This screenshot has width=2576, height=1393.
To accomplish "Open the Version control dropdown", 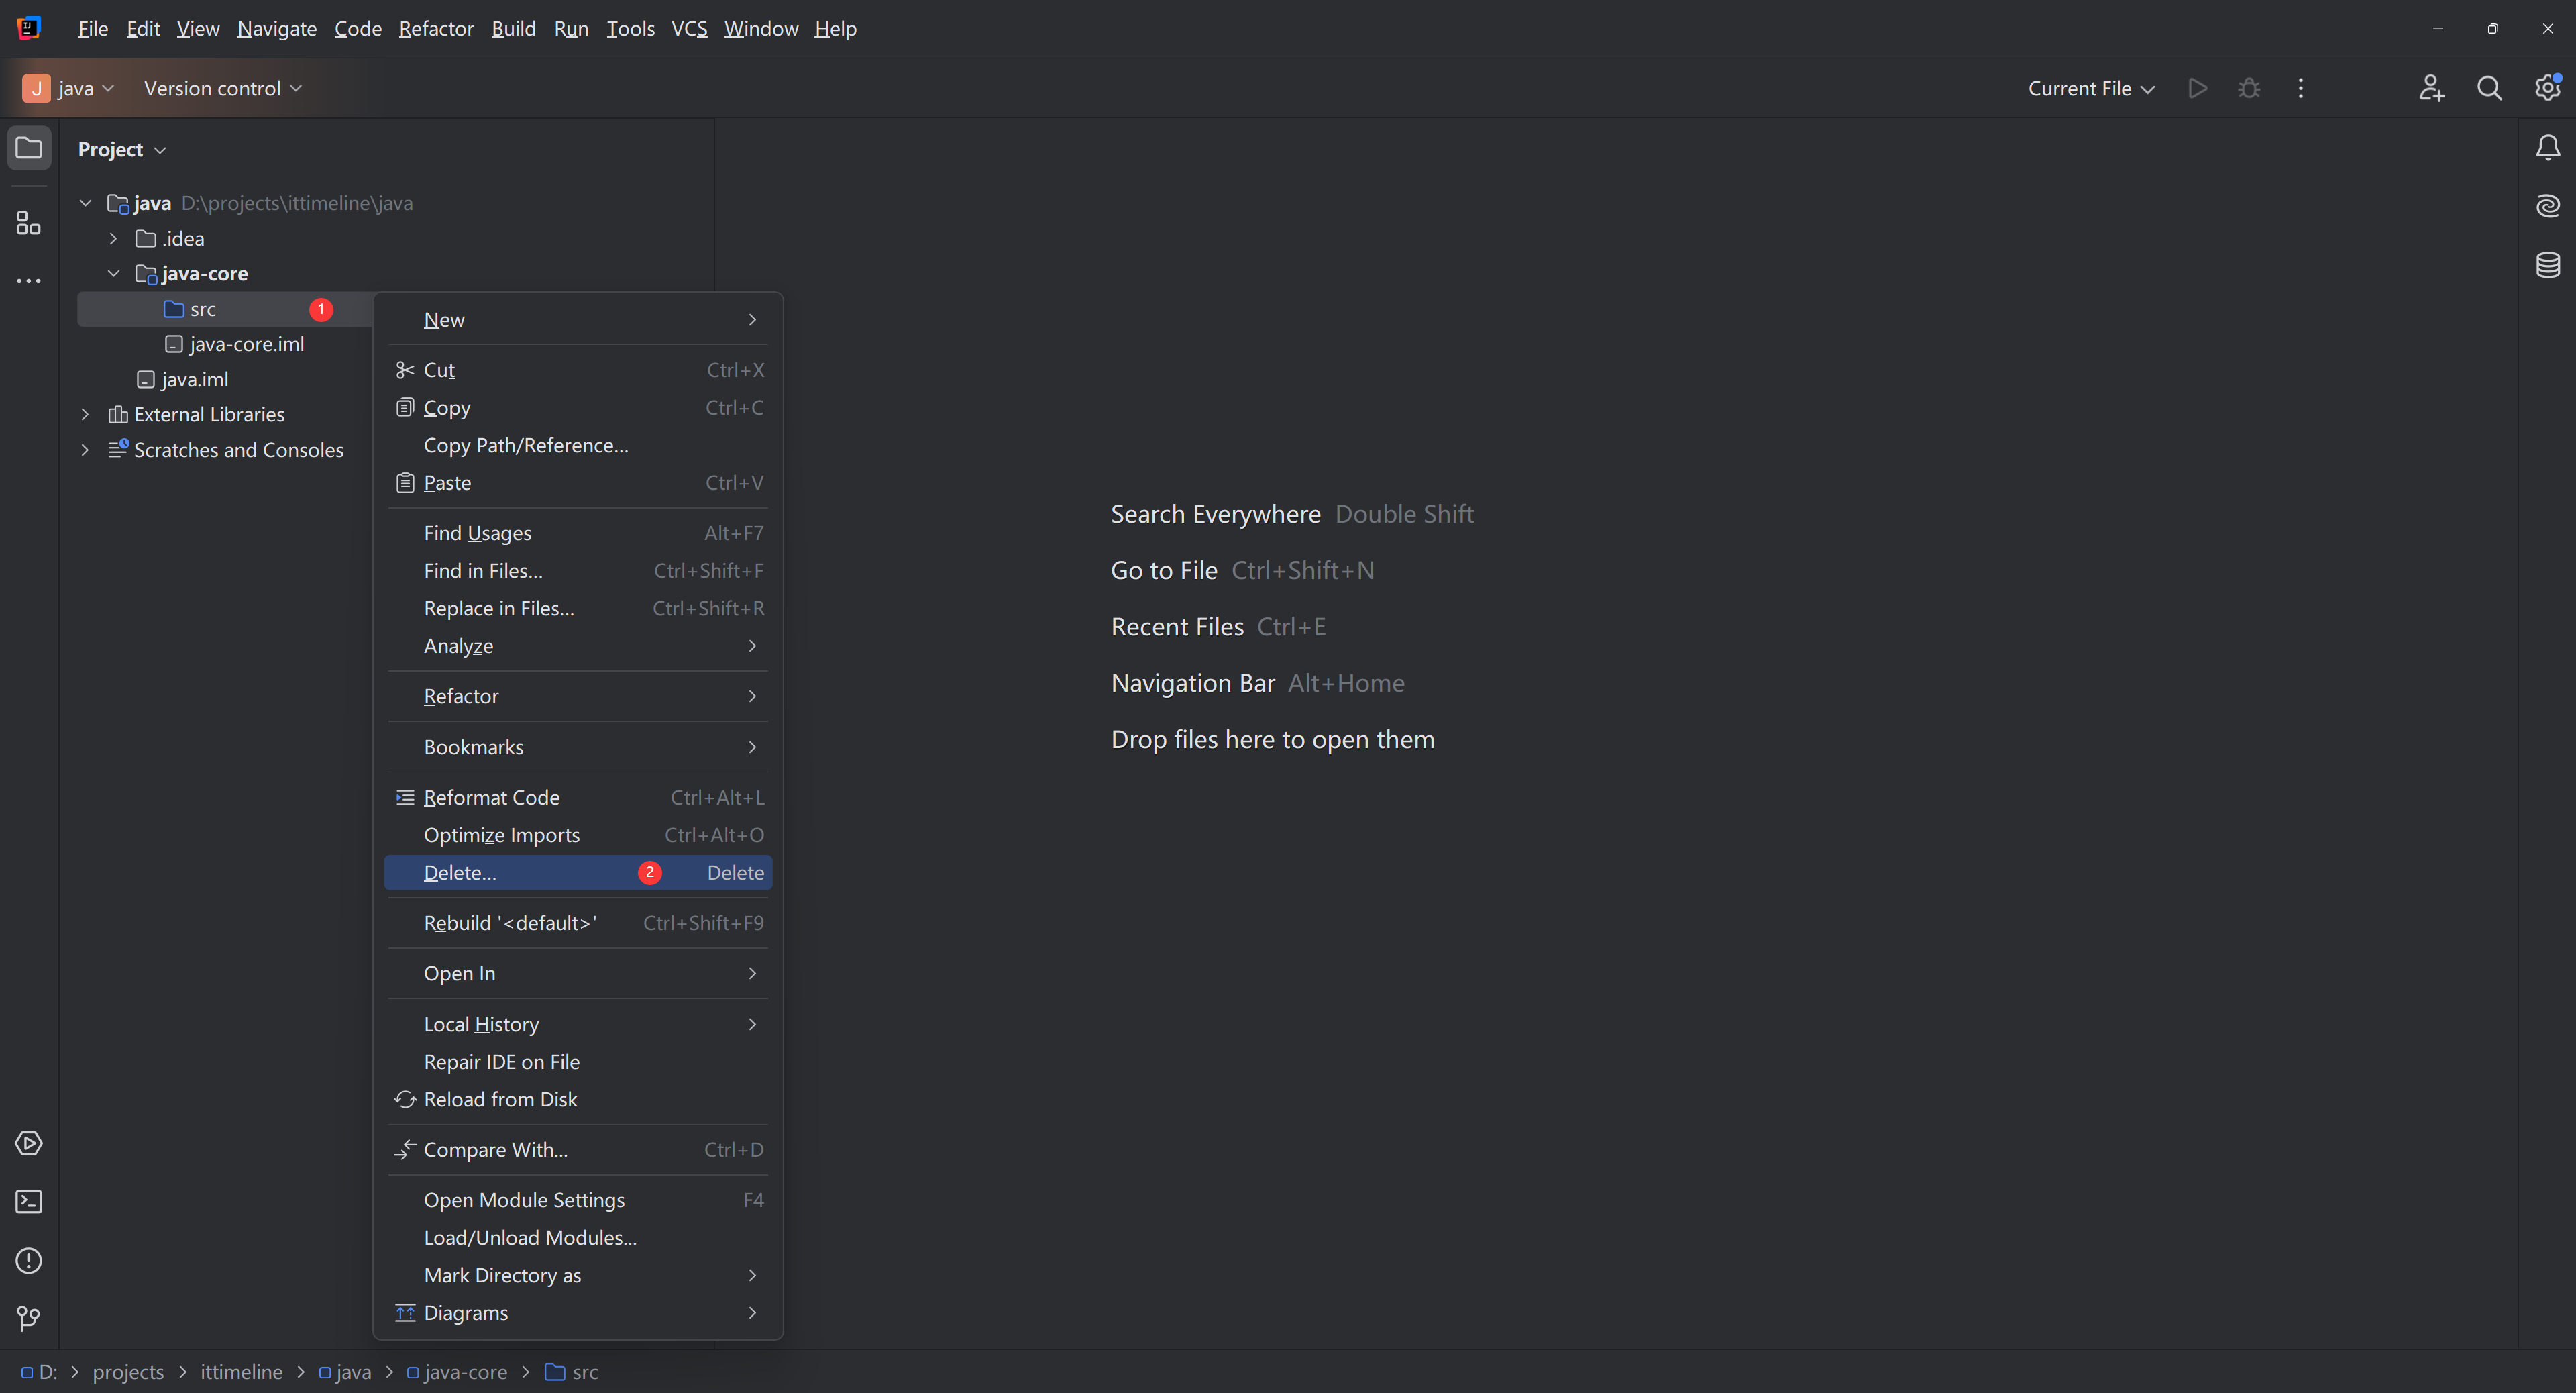I will pyautogui.click(x=222, y=88).
